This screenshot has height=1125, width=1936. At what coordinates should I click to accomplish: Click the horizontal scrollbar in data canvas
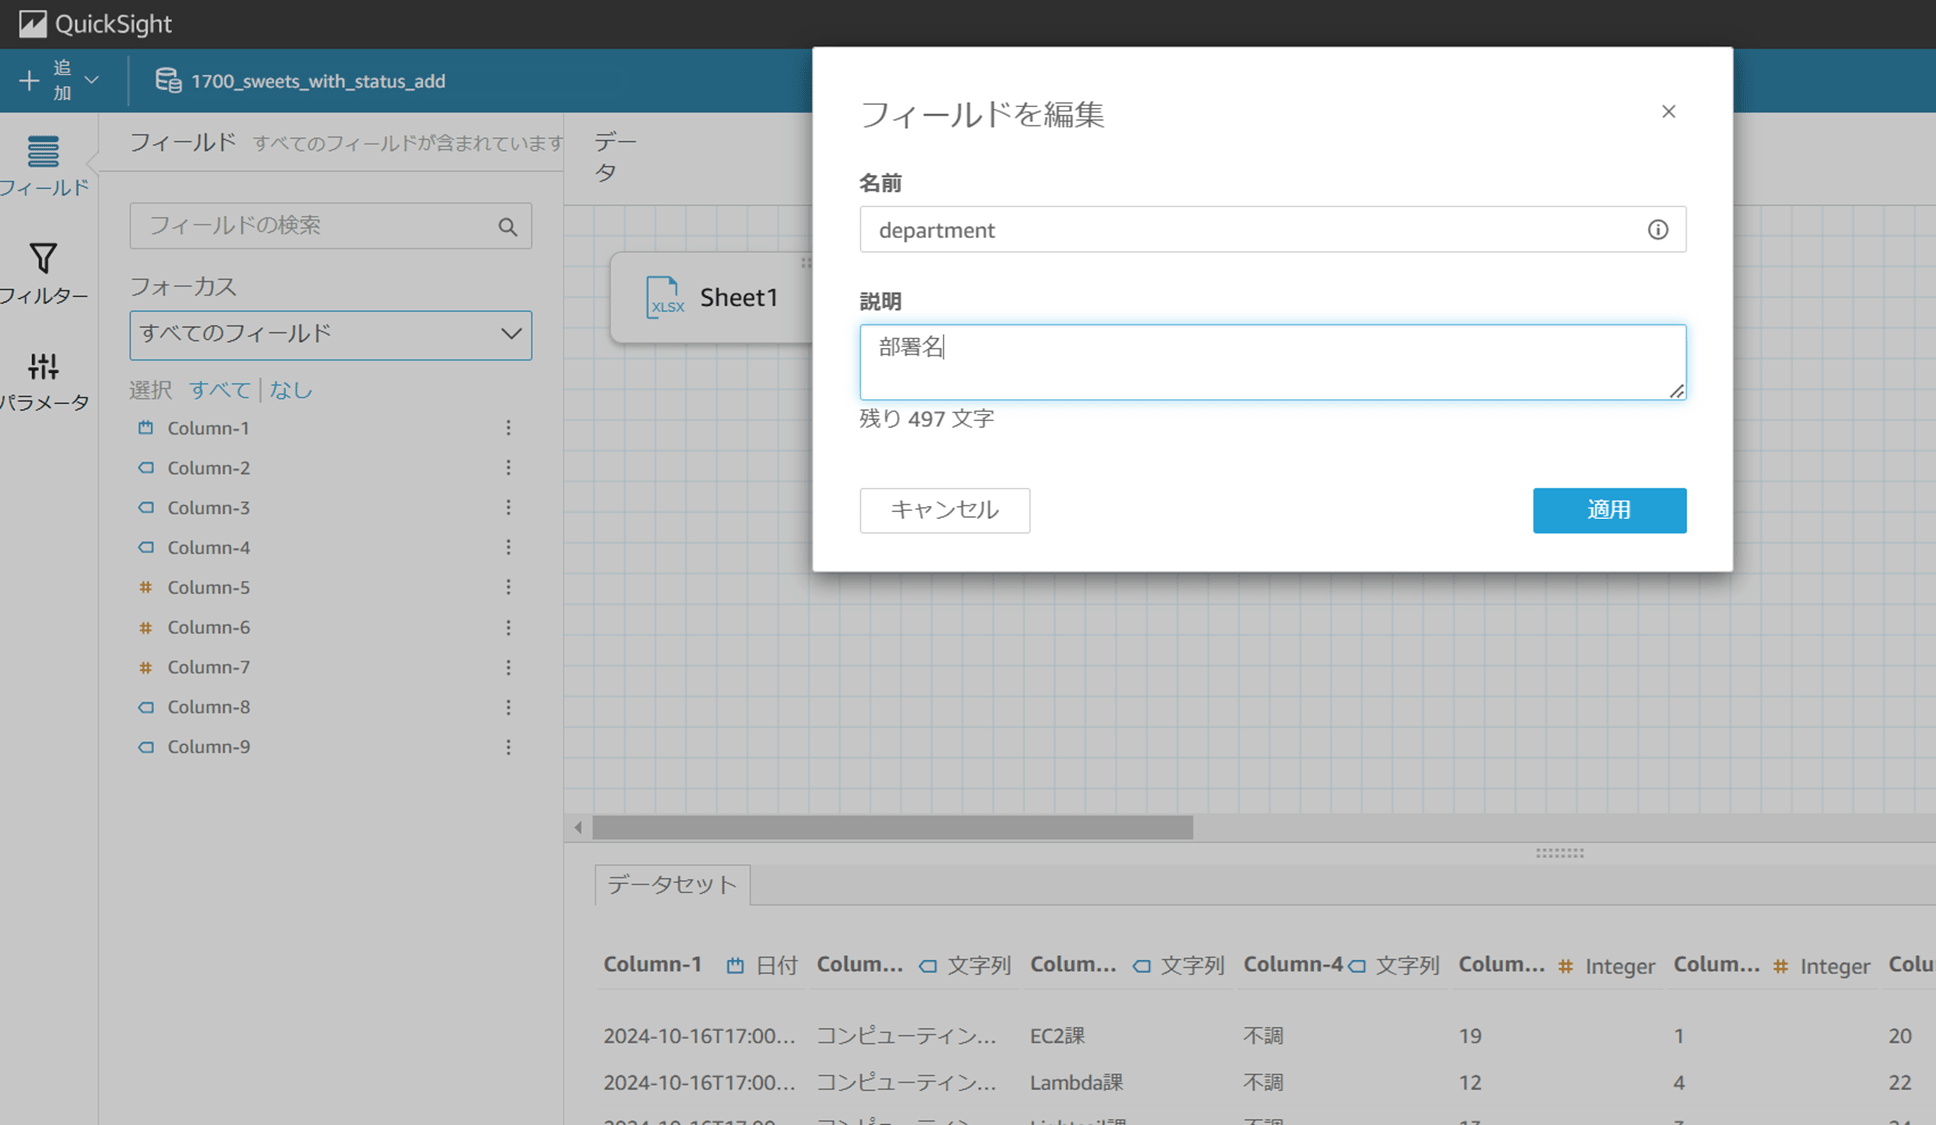click(x=892, y=828)
